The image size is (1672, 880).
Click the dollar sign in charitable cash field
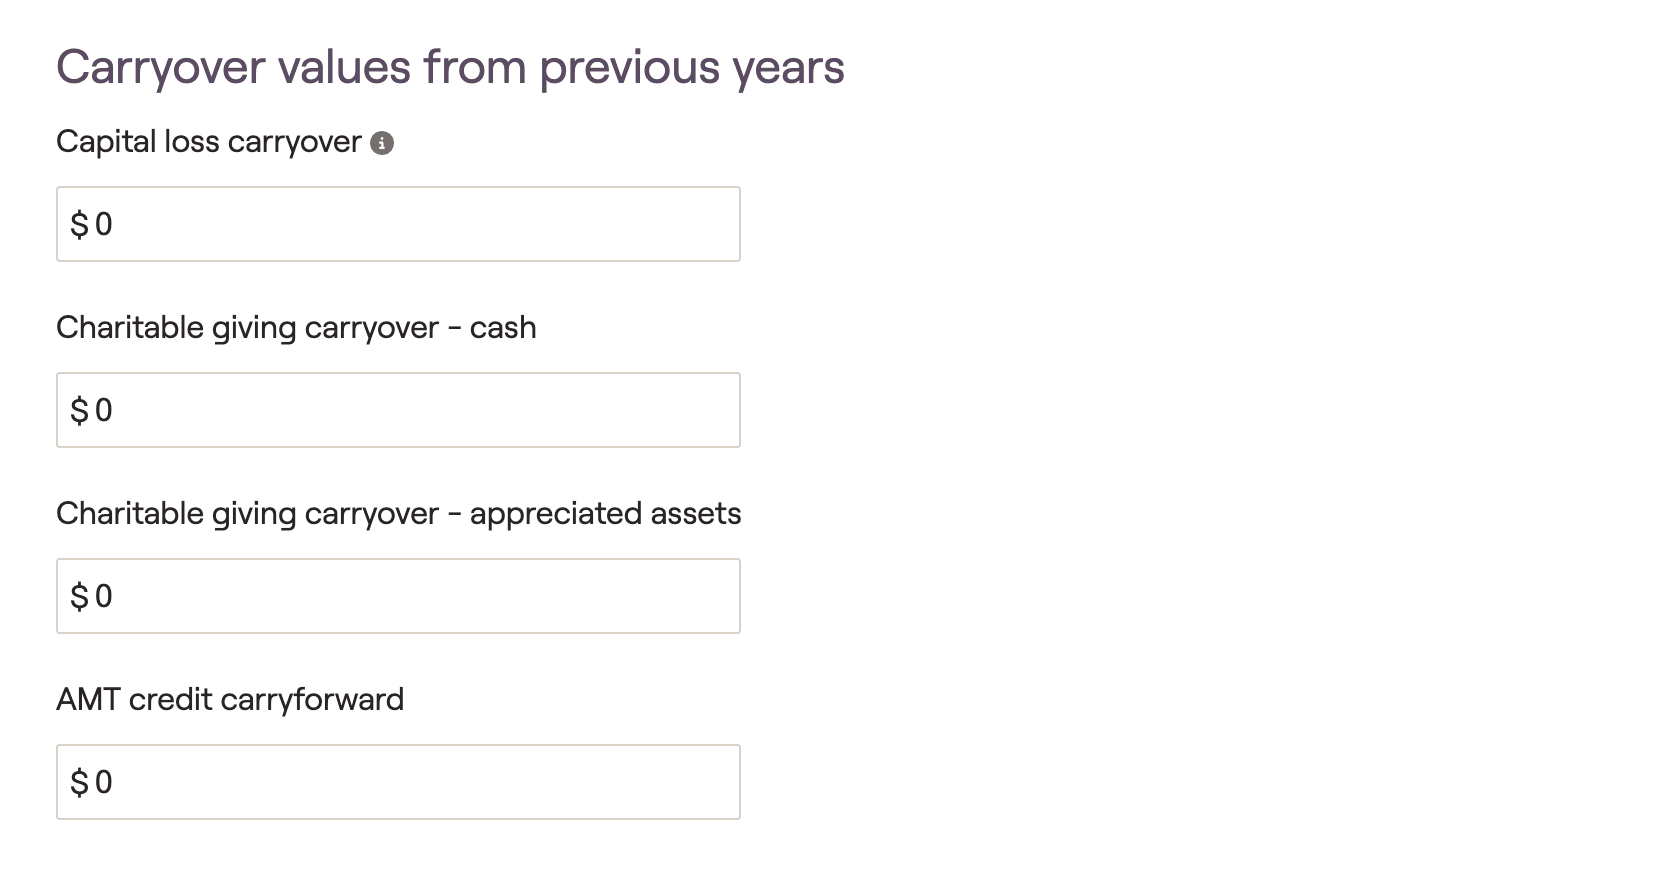(79, 410)
